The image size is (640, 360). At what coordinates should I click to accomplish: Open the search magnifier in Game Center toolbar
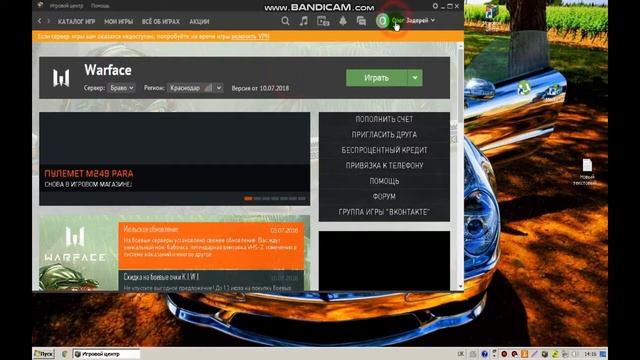point(285,21)
